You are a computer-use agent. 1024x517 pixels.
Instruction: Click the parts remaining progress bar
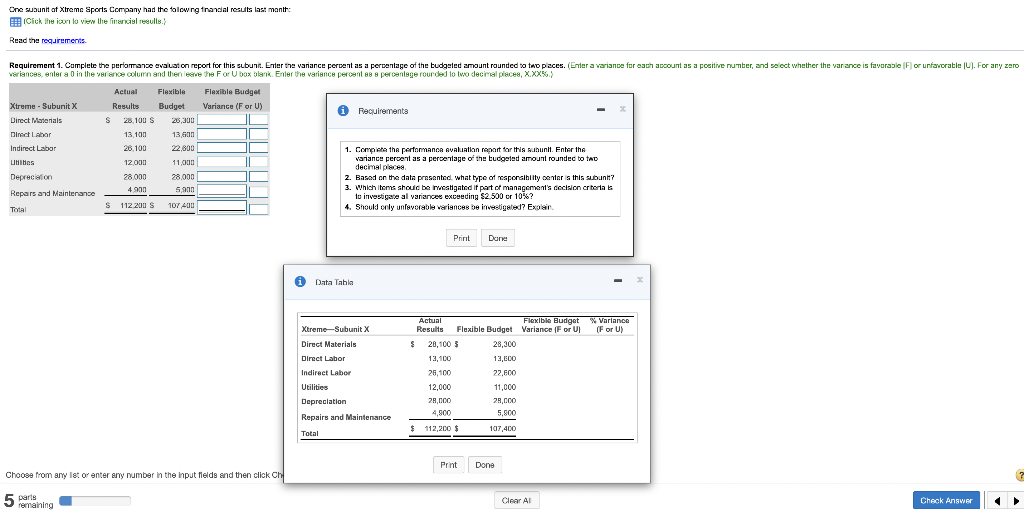[95, 501]
